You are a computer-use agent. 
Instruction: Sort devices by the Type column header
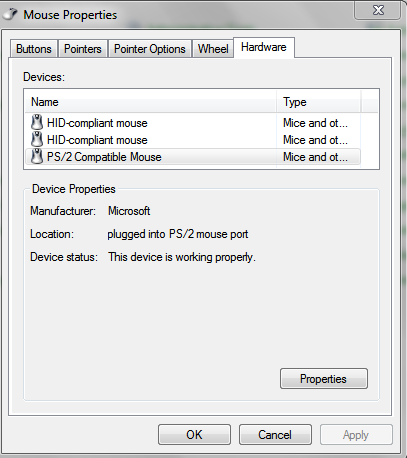[x=318, y=102]
